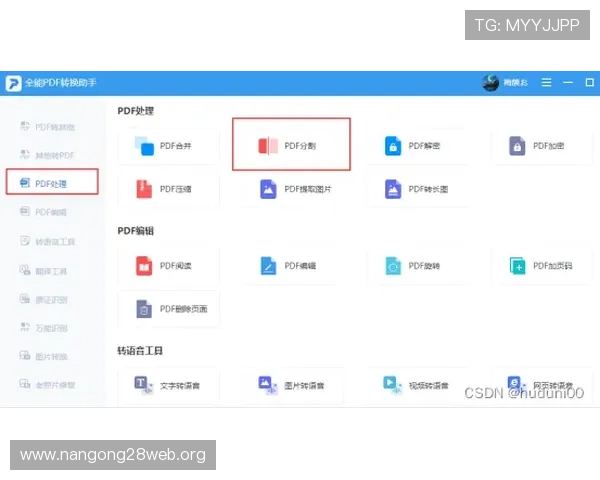This screenshot has height=480, width=600.
Task: Open the PDF加密 (encrypt) tool
Action: 542,146
